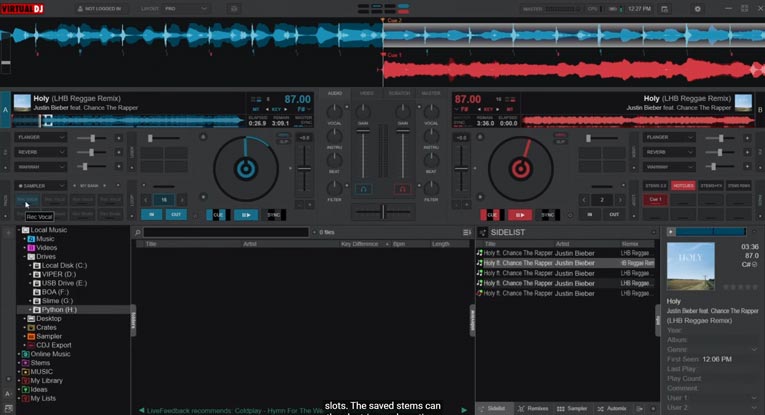The height and width of the screenshot is (415, 765).
Task: Switch mixer to SCRATCH tab
Action: [x=399, y=93]
